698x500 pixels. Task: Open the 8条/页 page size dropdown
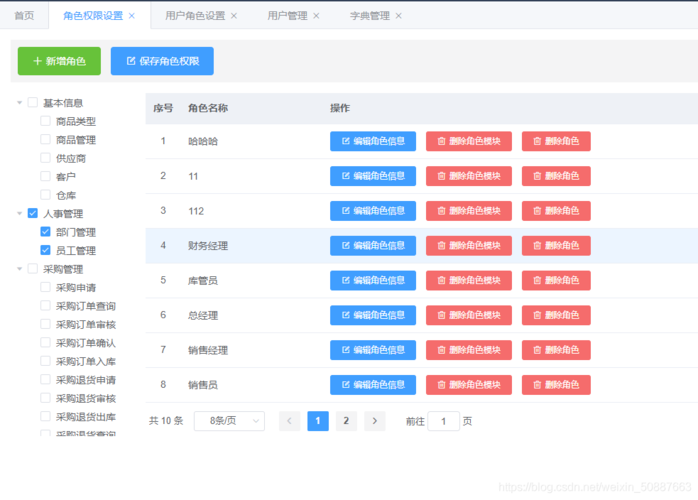tap(229, 421)
